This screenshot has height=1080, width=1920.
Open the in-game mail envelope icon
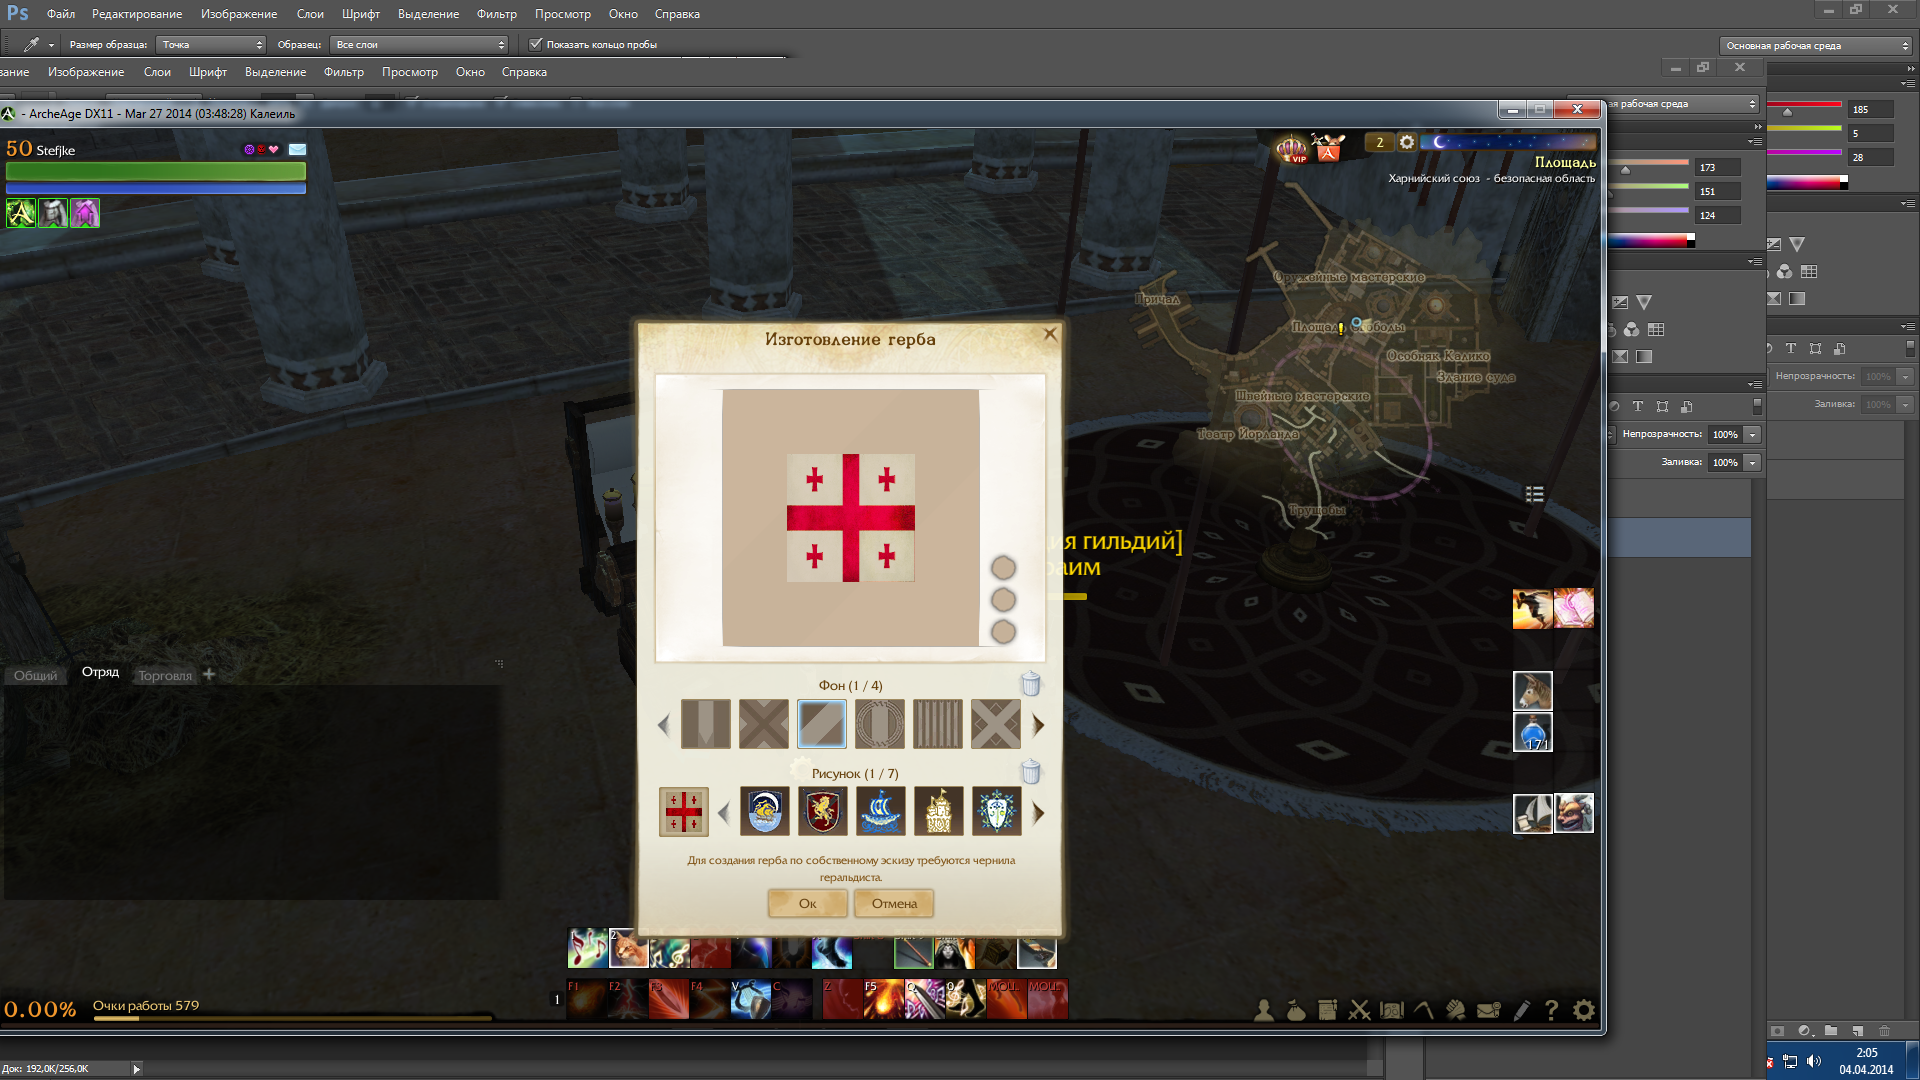(x=1488, y=1010)
